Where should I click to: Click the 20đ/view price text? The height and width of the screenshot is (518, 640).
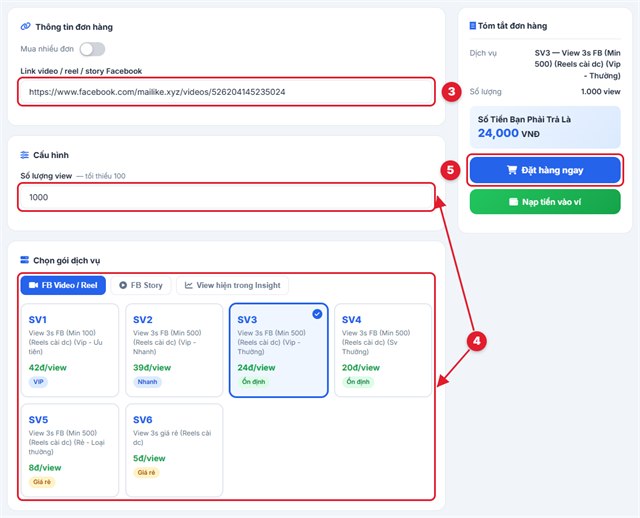coord(361,367)
